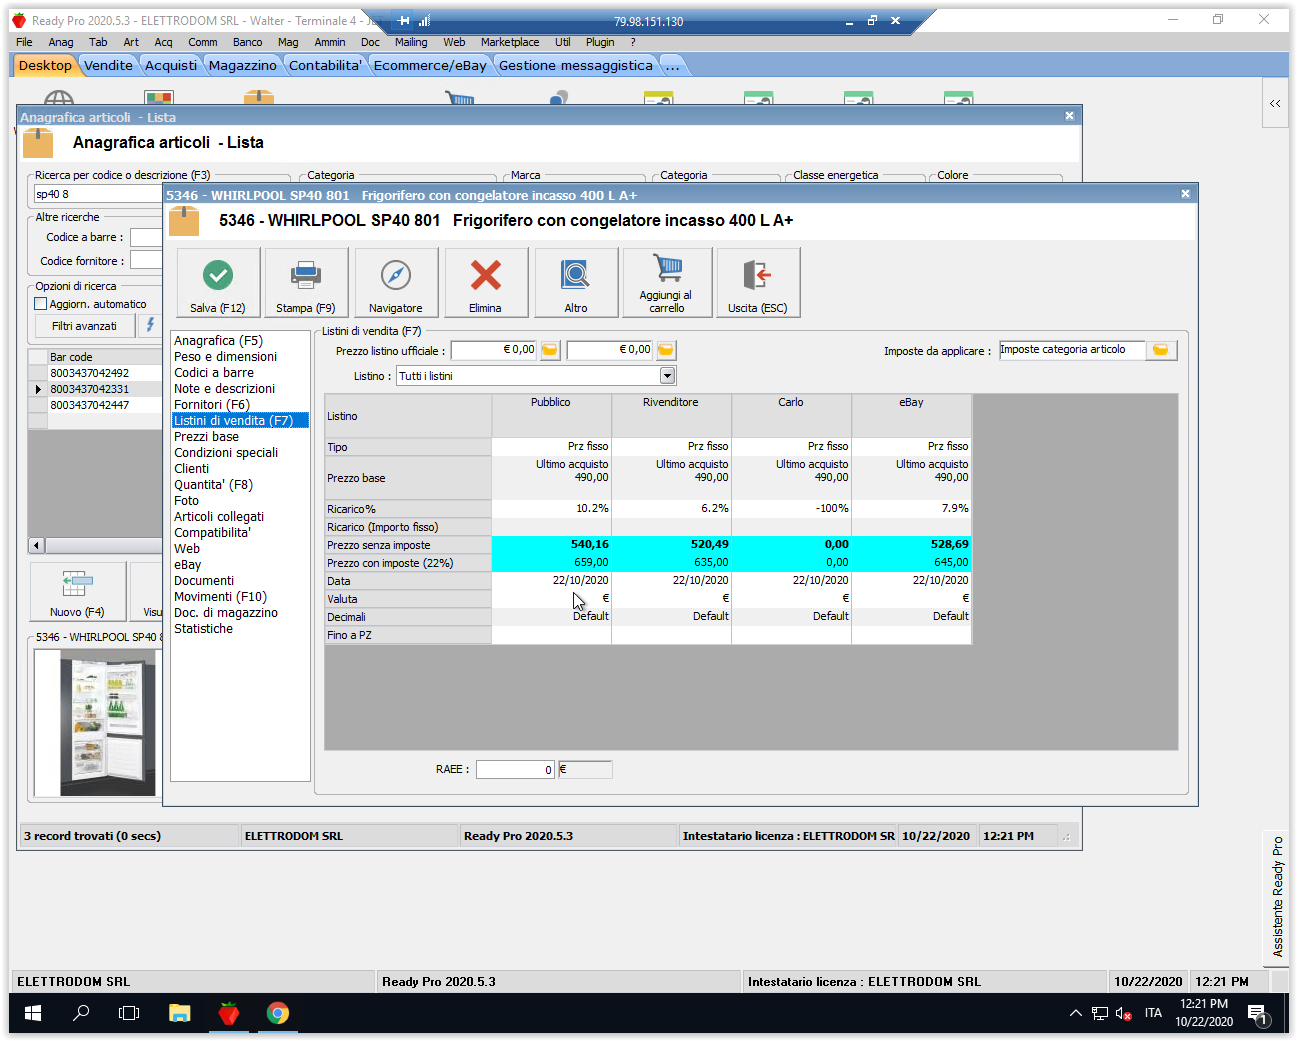This screenshot has height=1041, width=1297.
Task: Switch to the Magazzino tab
Action: [243, 66]
